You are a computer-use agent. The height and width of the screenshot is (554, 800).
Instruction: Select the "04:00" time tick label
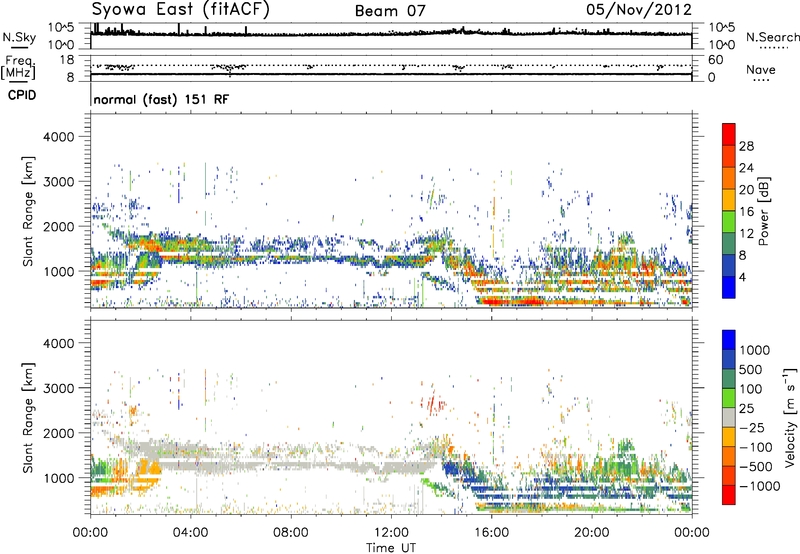(x=190, y=533)
